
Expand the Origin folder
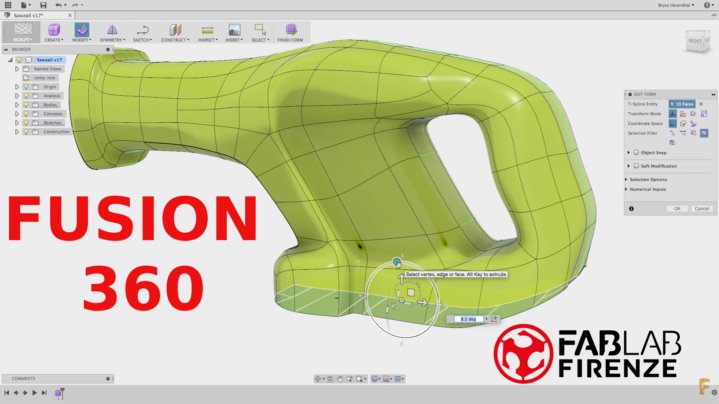point(17,87)
